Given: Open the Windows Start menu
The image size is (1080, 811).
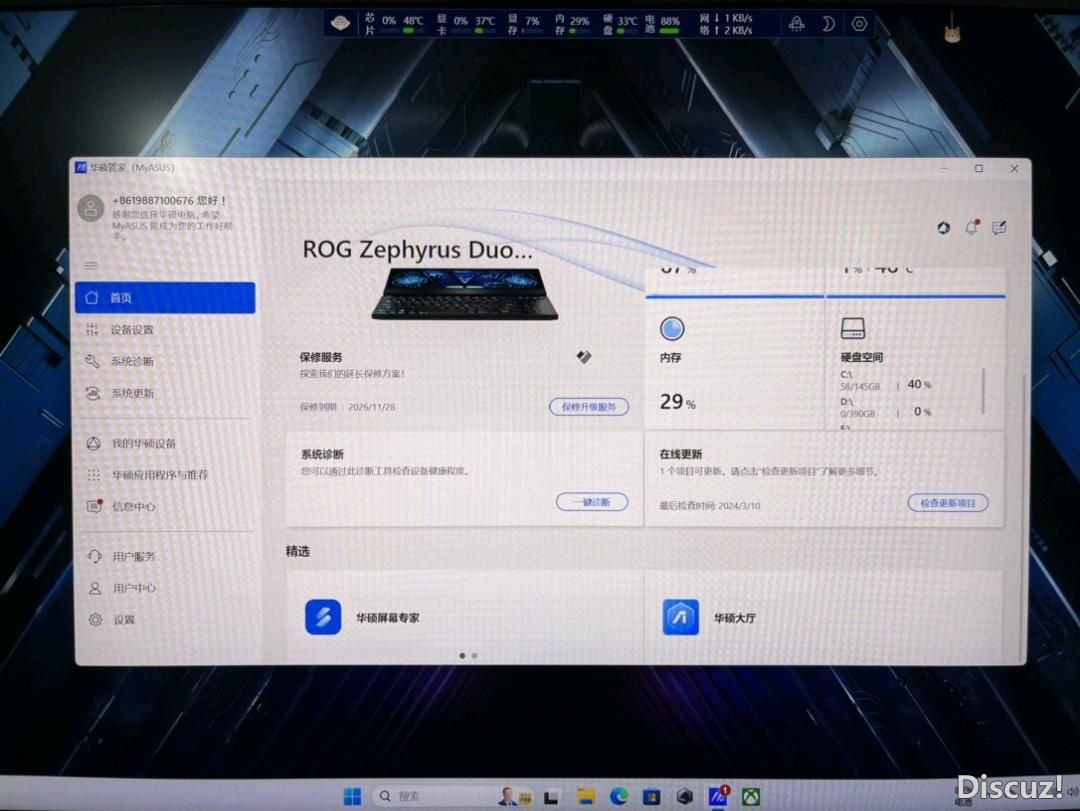Looking at the screenshot, I should tap(352, 797).
